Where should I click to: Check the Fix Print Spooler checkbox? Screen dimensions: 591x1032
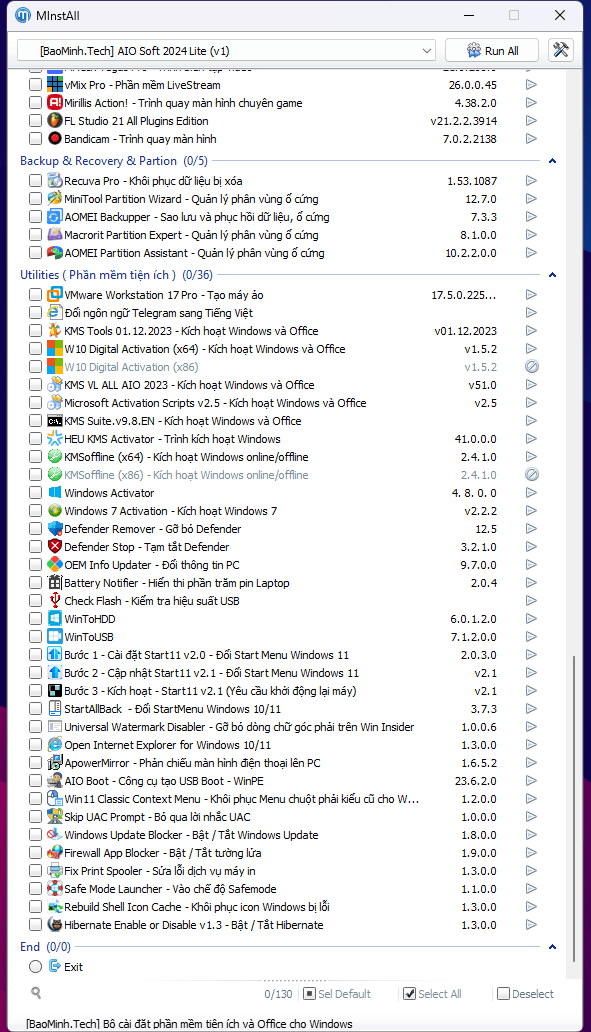(36, 871)
